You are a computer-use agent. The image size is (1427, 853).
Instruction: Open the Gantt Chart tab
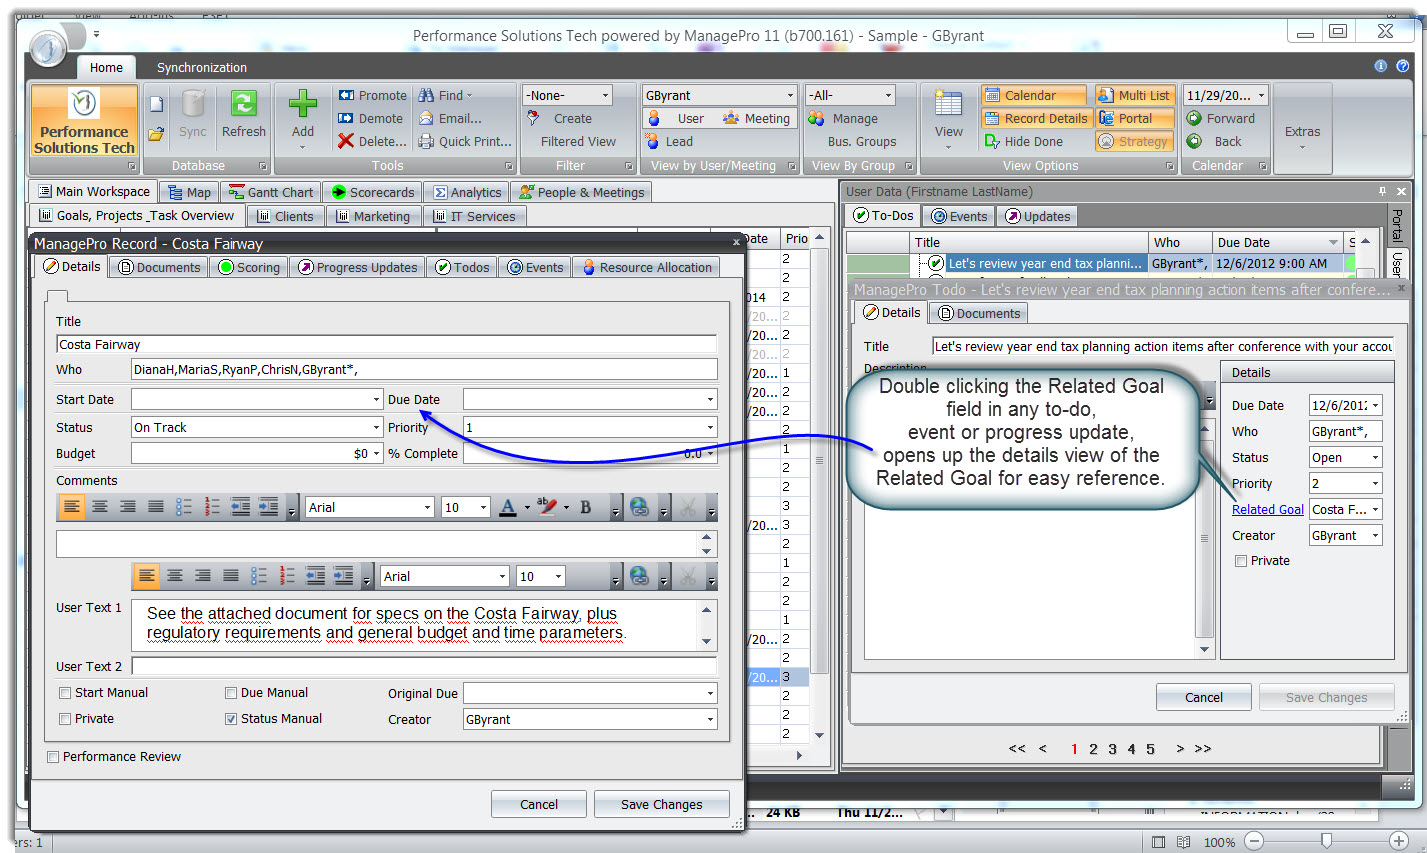[271, 192]
